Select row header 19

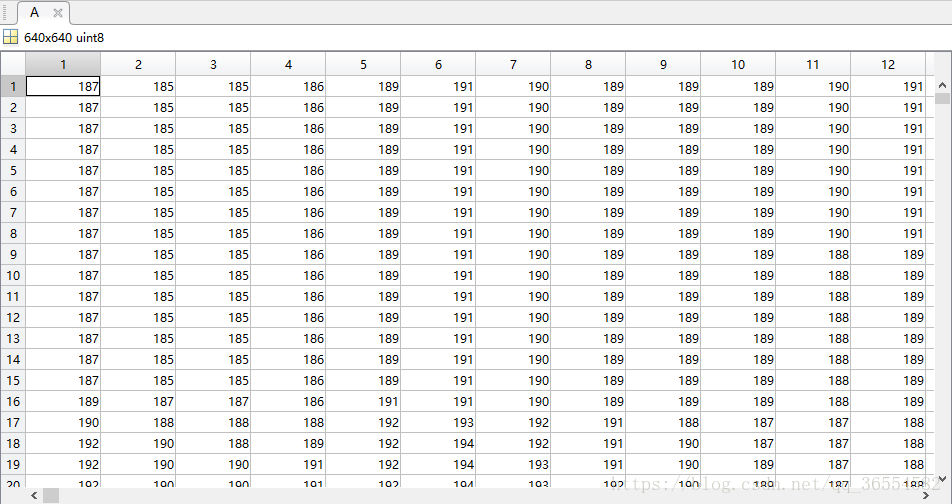click(13, 465)
